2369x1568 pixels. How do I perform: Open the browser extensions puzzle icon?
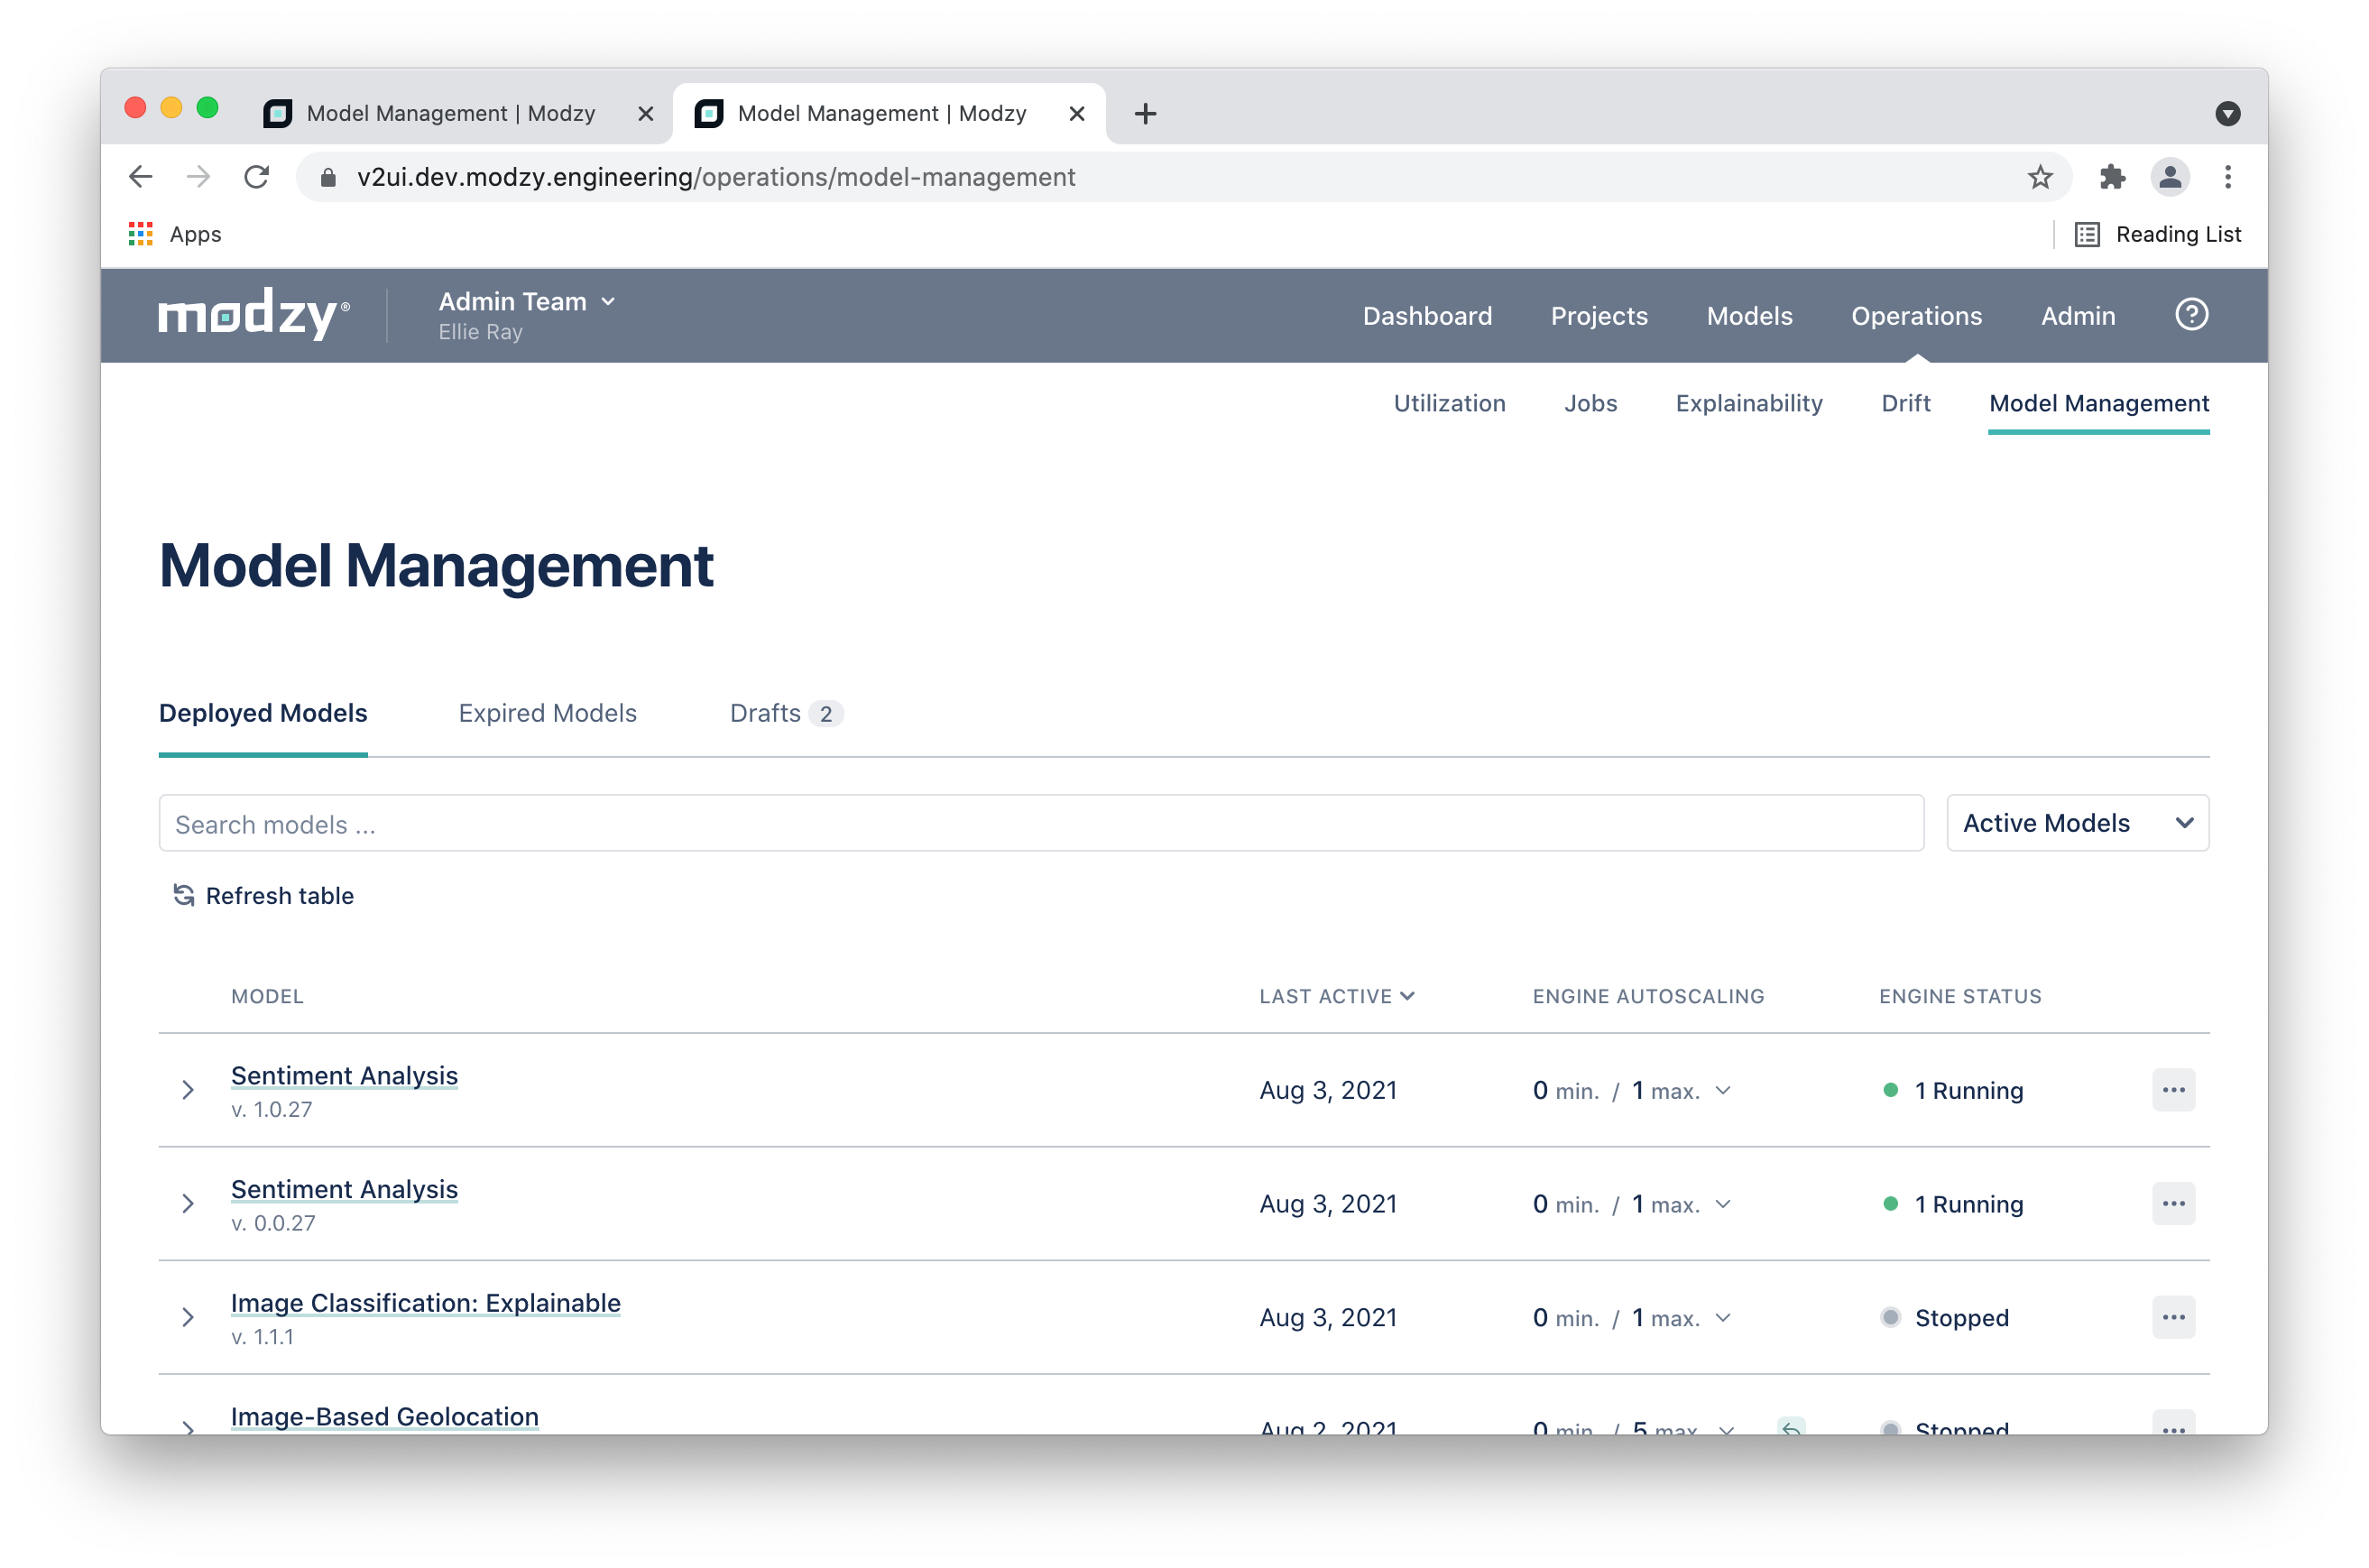click(2111, 177)
